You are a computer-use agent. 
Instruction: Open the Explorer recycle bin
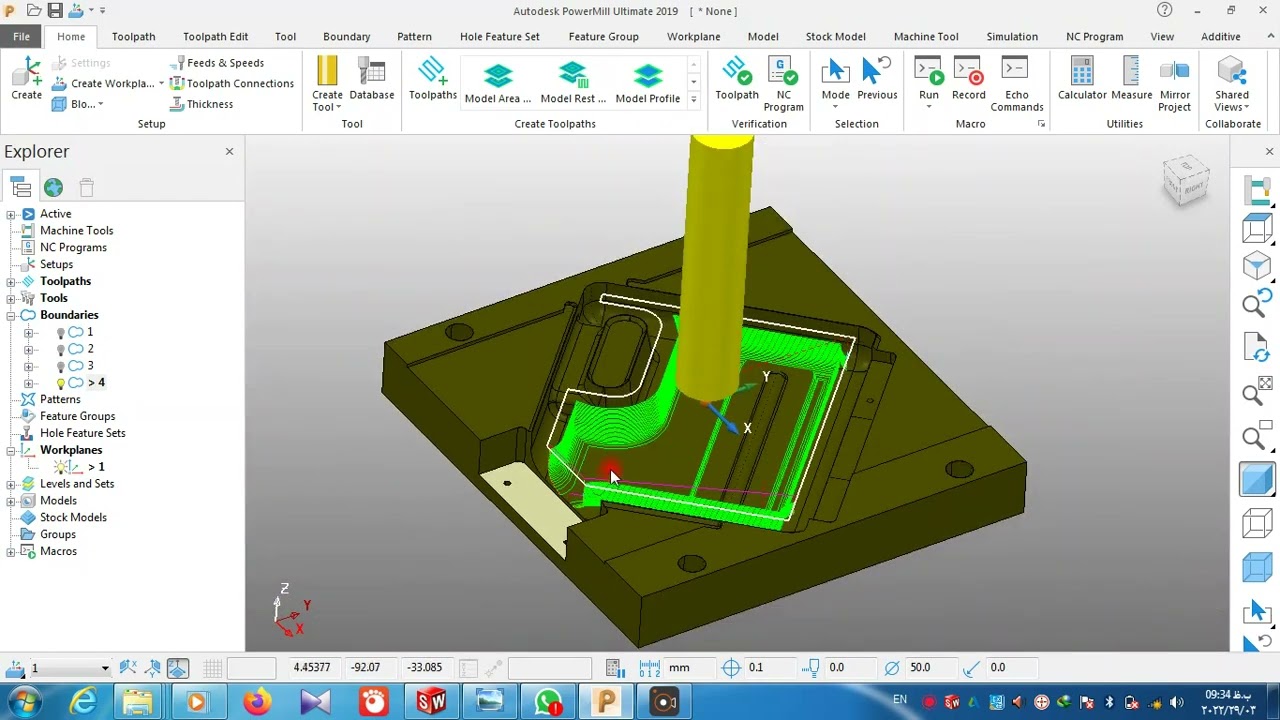tap(86, 187)
